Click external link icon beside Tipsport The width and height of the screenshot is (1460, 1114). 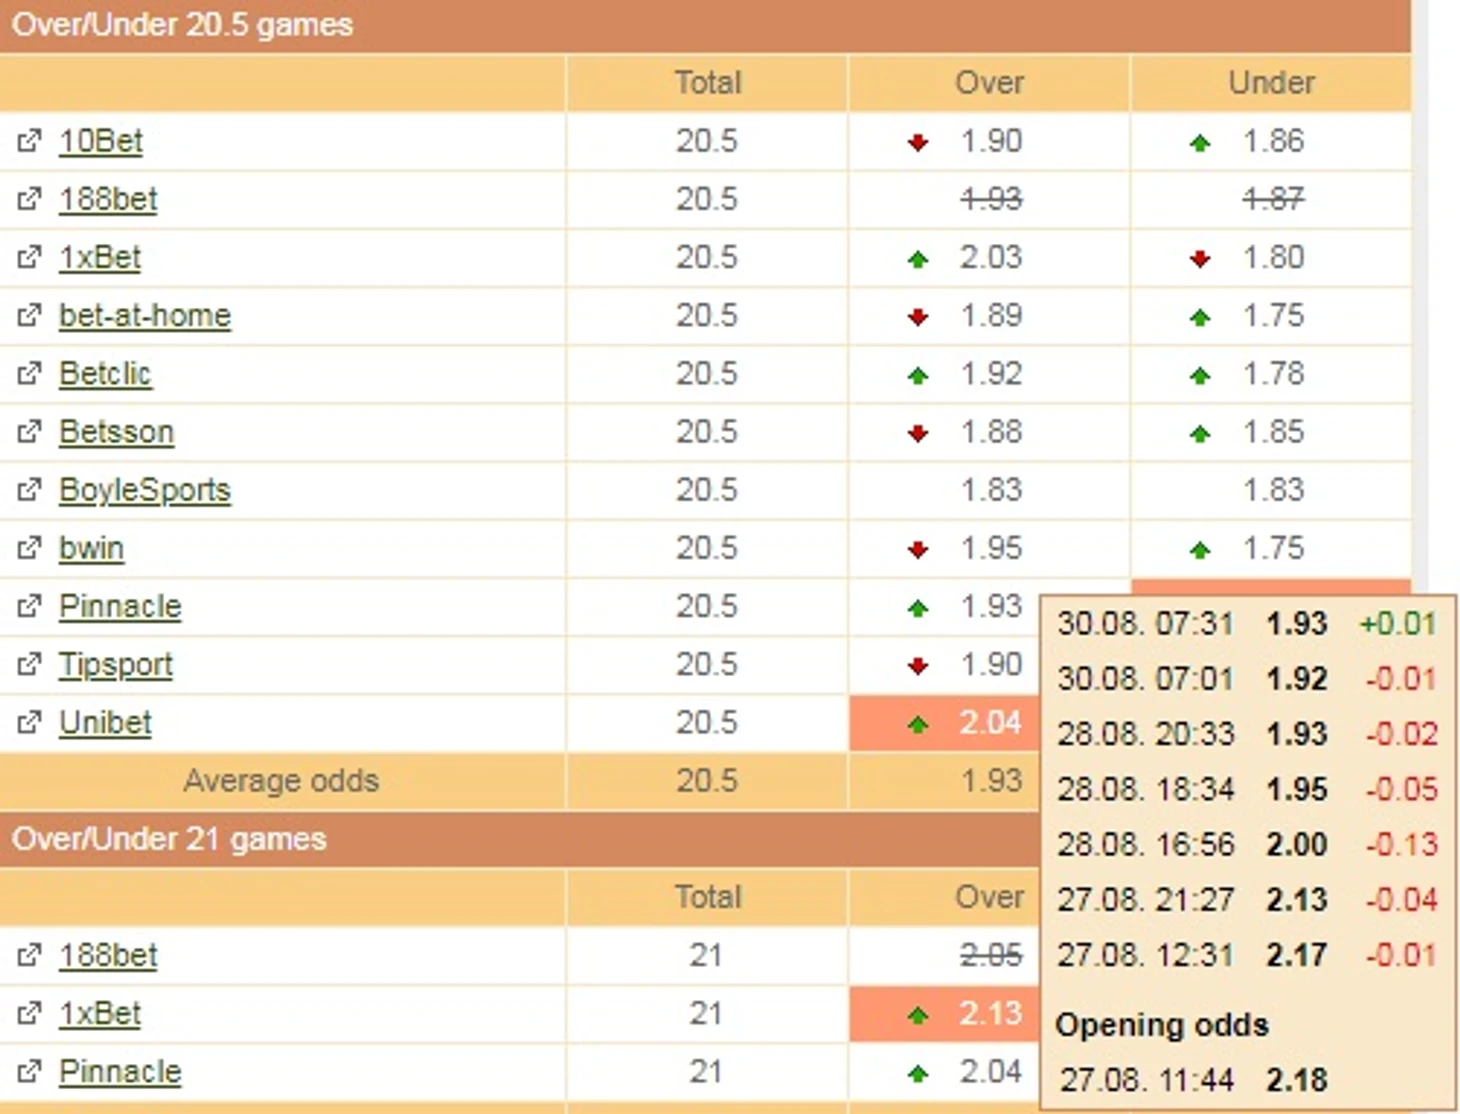pyautogui.click(x=29, y=665)
